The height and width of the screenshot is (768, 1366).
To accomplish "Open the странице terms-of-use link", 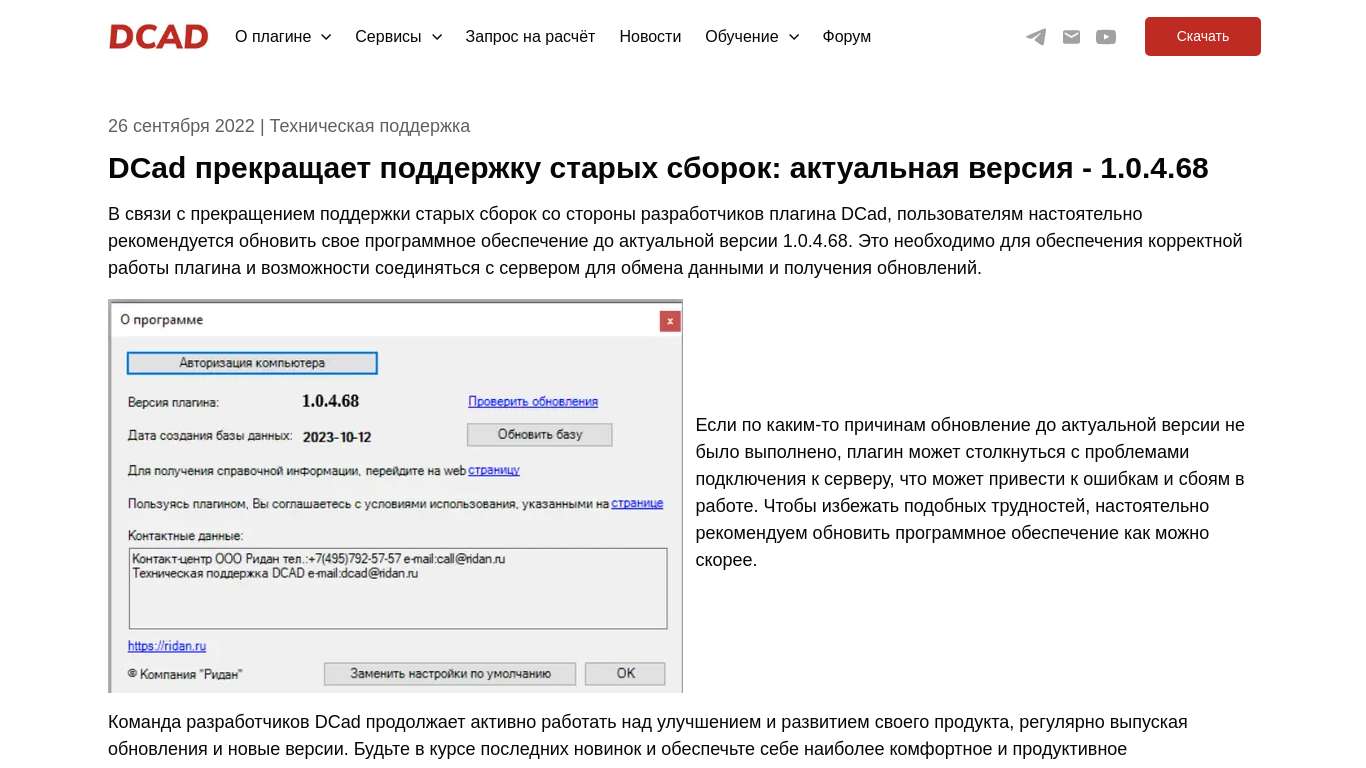I will coord(637,504).
